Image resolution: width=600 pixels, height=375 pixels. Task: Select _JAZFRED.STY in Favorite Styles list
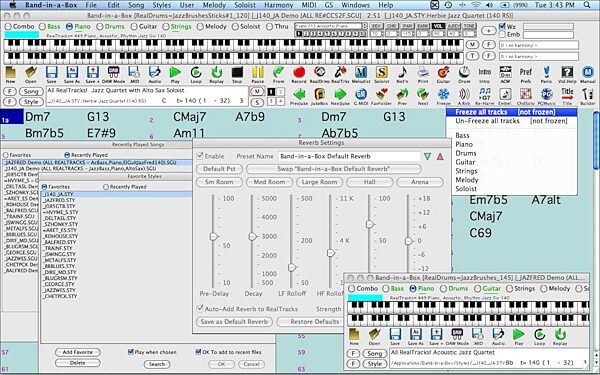pos(116,200)
